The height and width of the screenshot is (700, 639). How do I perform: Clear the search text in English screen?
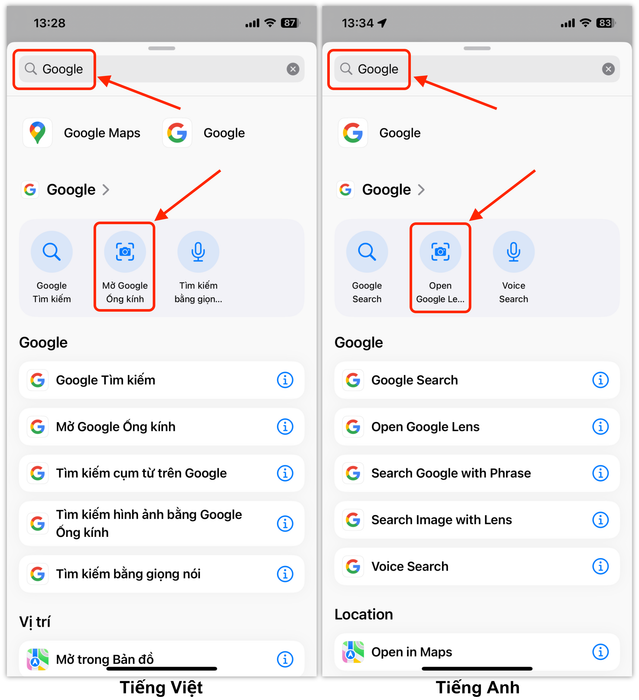[x=608, y=69]
